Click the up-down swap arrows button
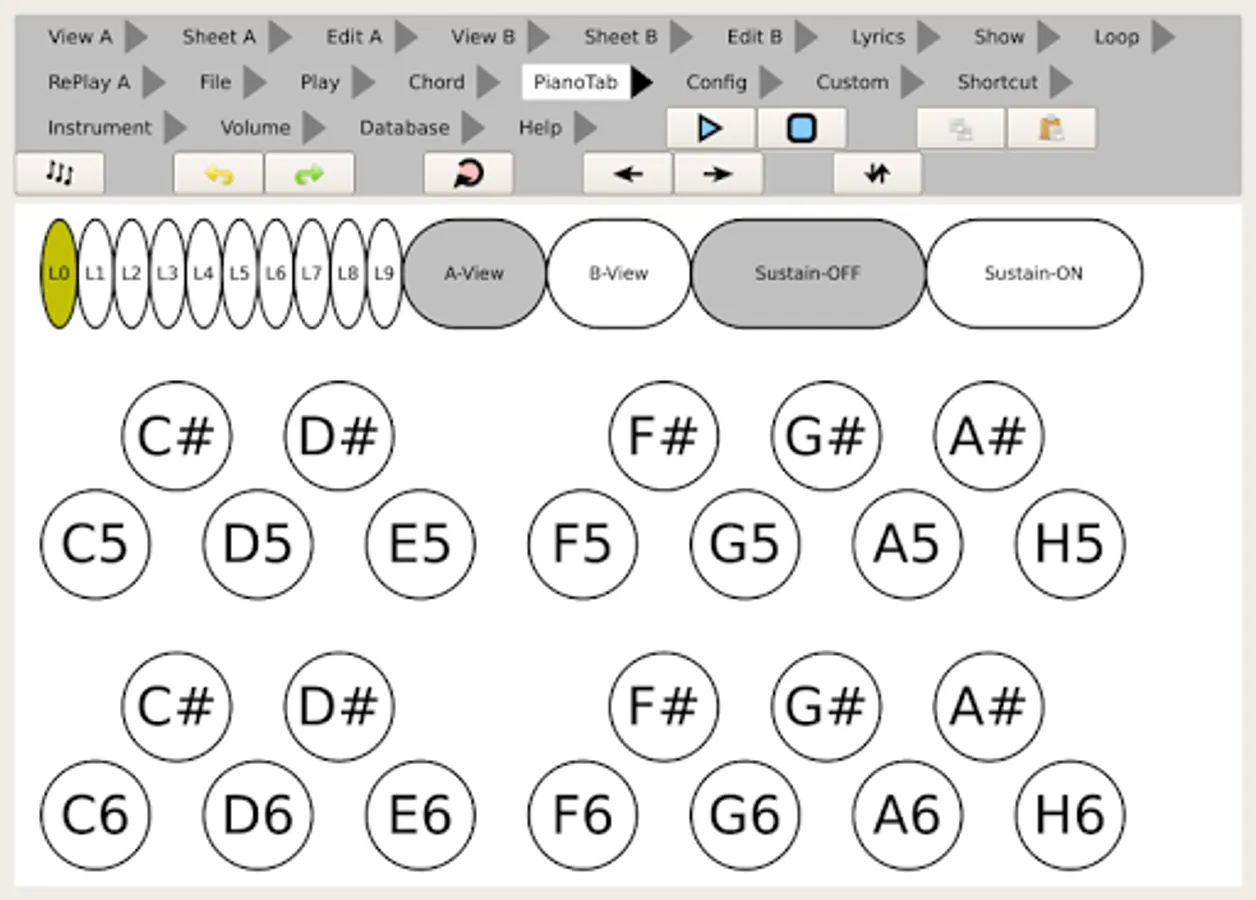Image resolution: width=1256 pixels, height=900 pixels. [877, 173]
